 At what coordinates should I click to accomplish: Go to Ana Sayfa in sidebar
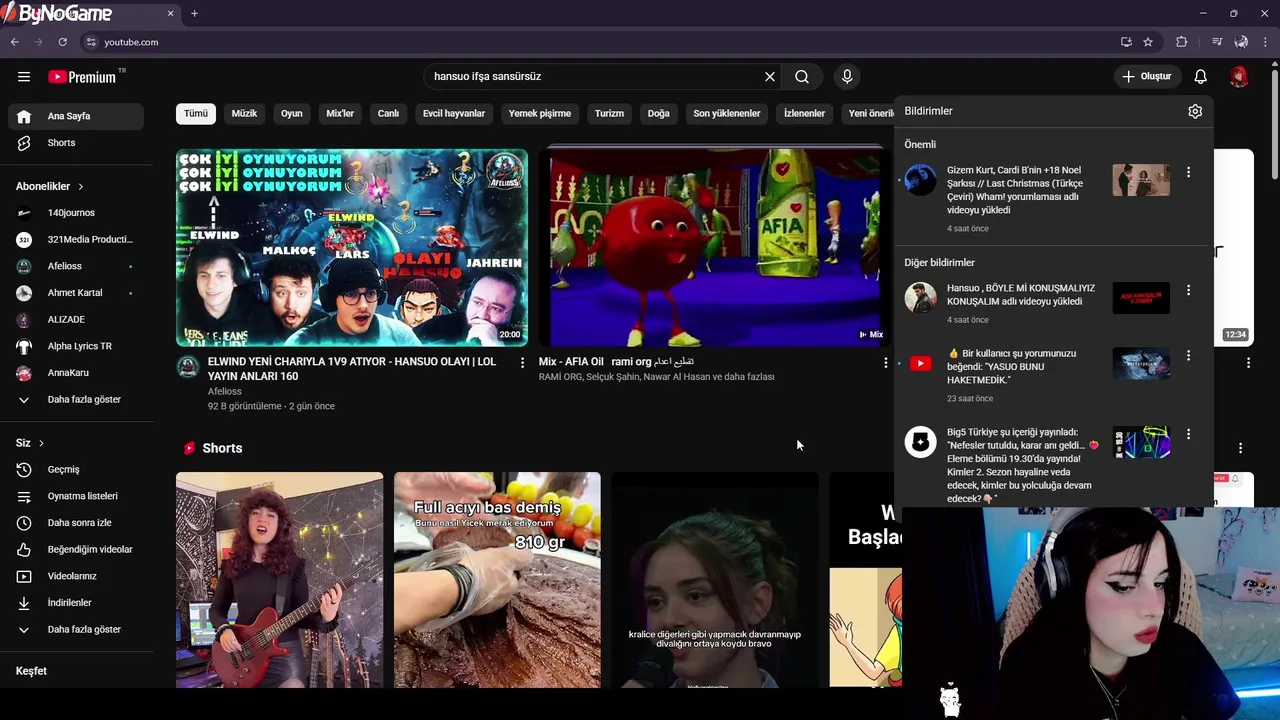pyautogui.click(x=76, y=116)
